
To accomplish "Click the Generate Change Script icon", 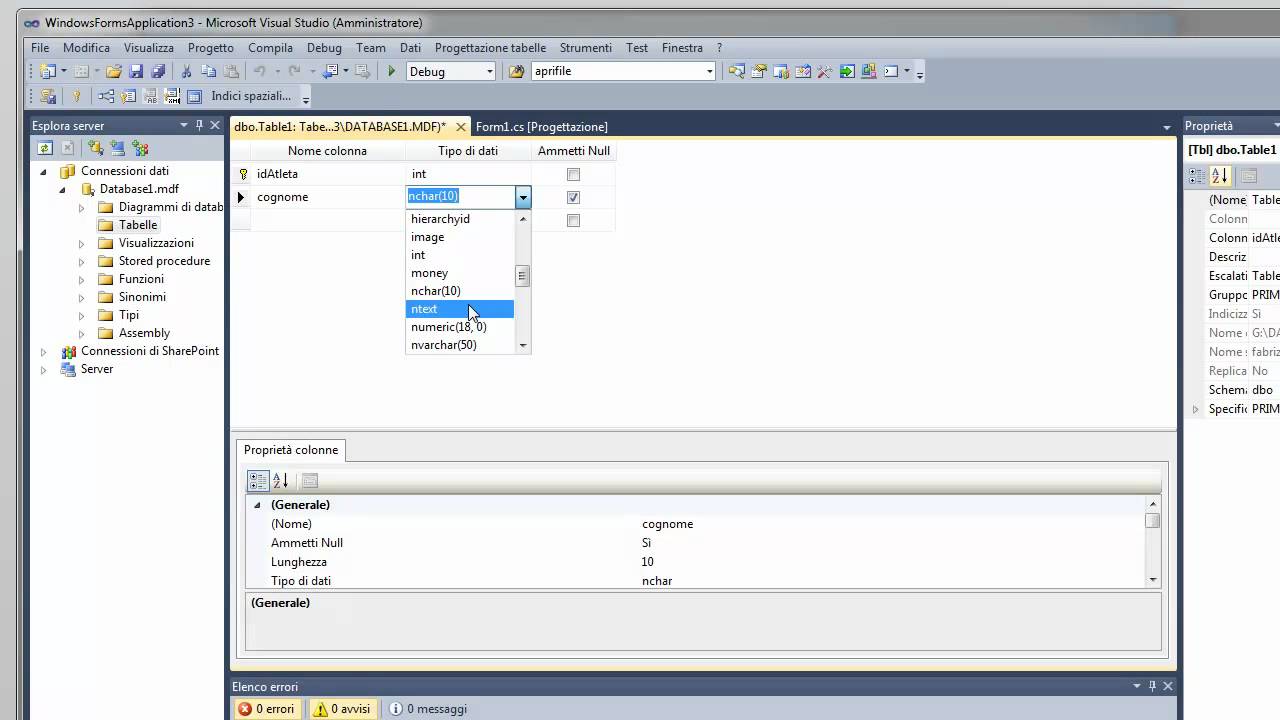I will tap(48, 96).
